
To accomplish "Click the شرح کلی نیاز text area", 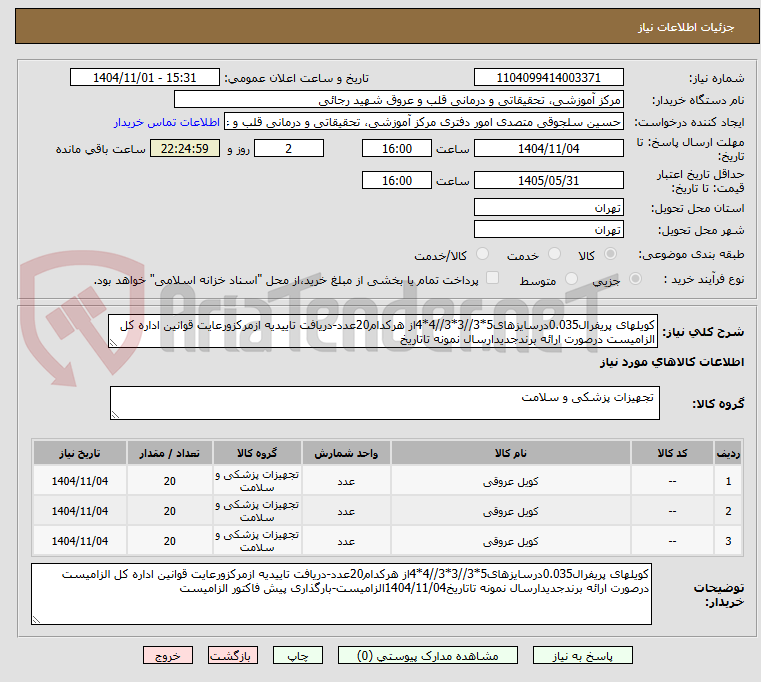I will pyautogui.click(x=383, y=331).
